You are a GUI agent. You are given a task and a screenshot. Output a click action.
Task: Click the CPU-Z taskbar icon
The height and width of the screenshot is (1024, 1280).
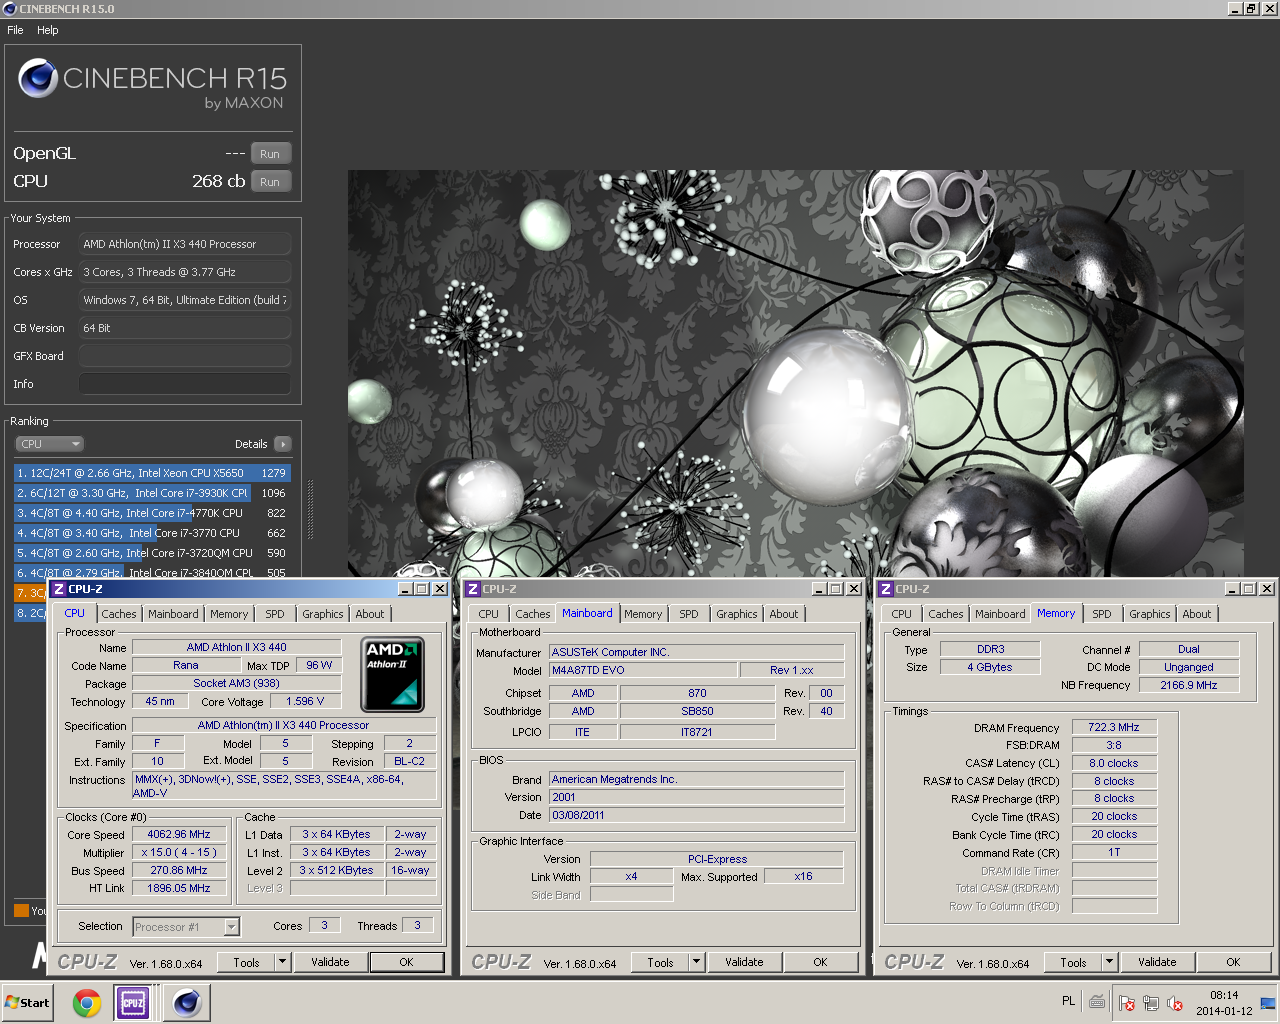(x=133, y=1003)
